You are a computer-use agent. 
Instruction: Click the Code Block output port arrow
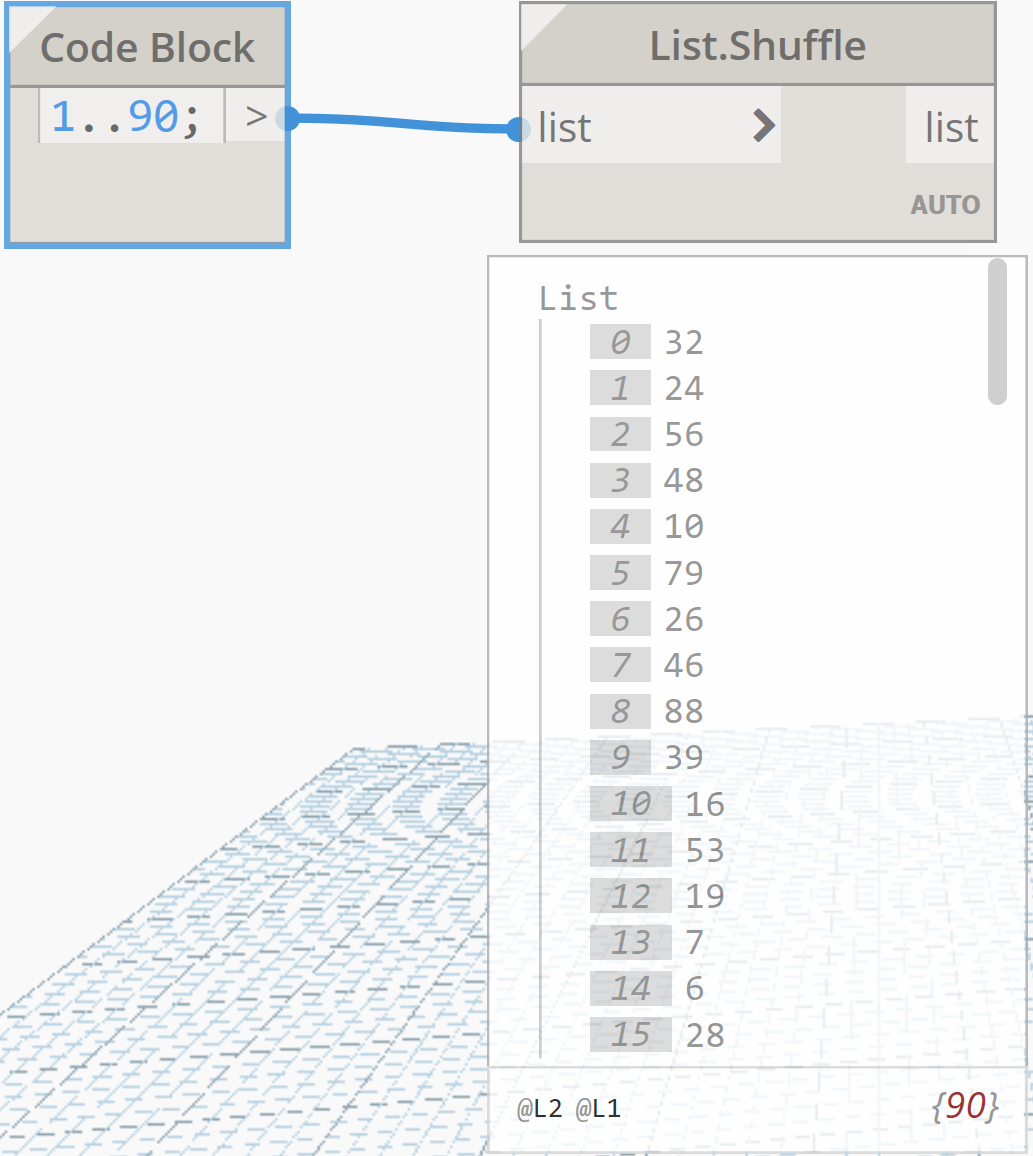[256, 116]
